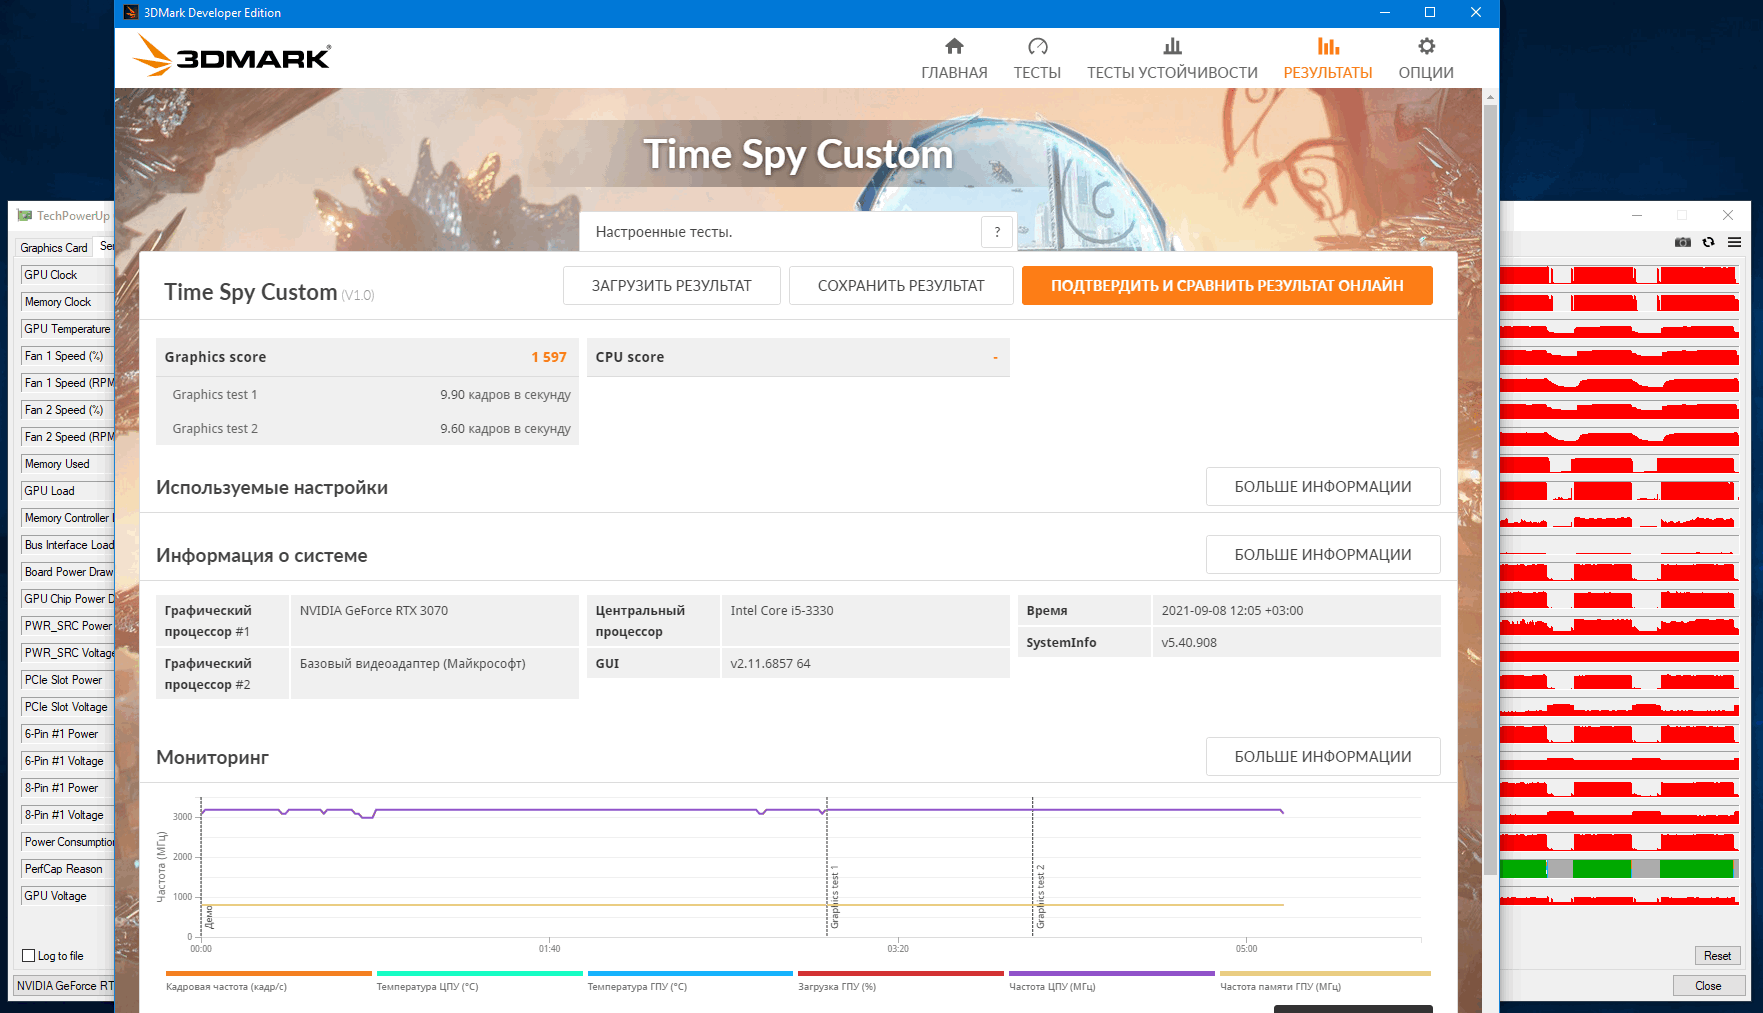Click TechPowerUp GPU-Z title icon
This screenshot has height=1013, width=1763.
24,216
